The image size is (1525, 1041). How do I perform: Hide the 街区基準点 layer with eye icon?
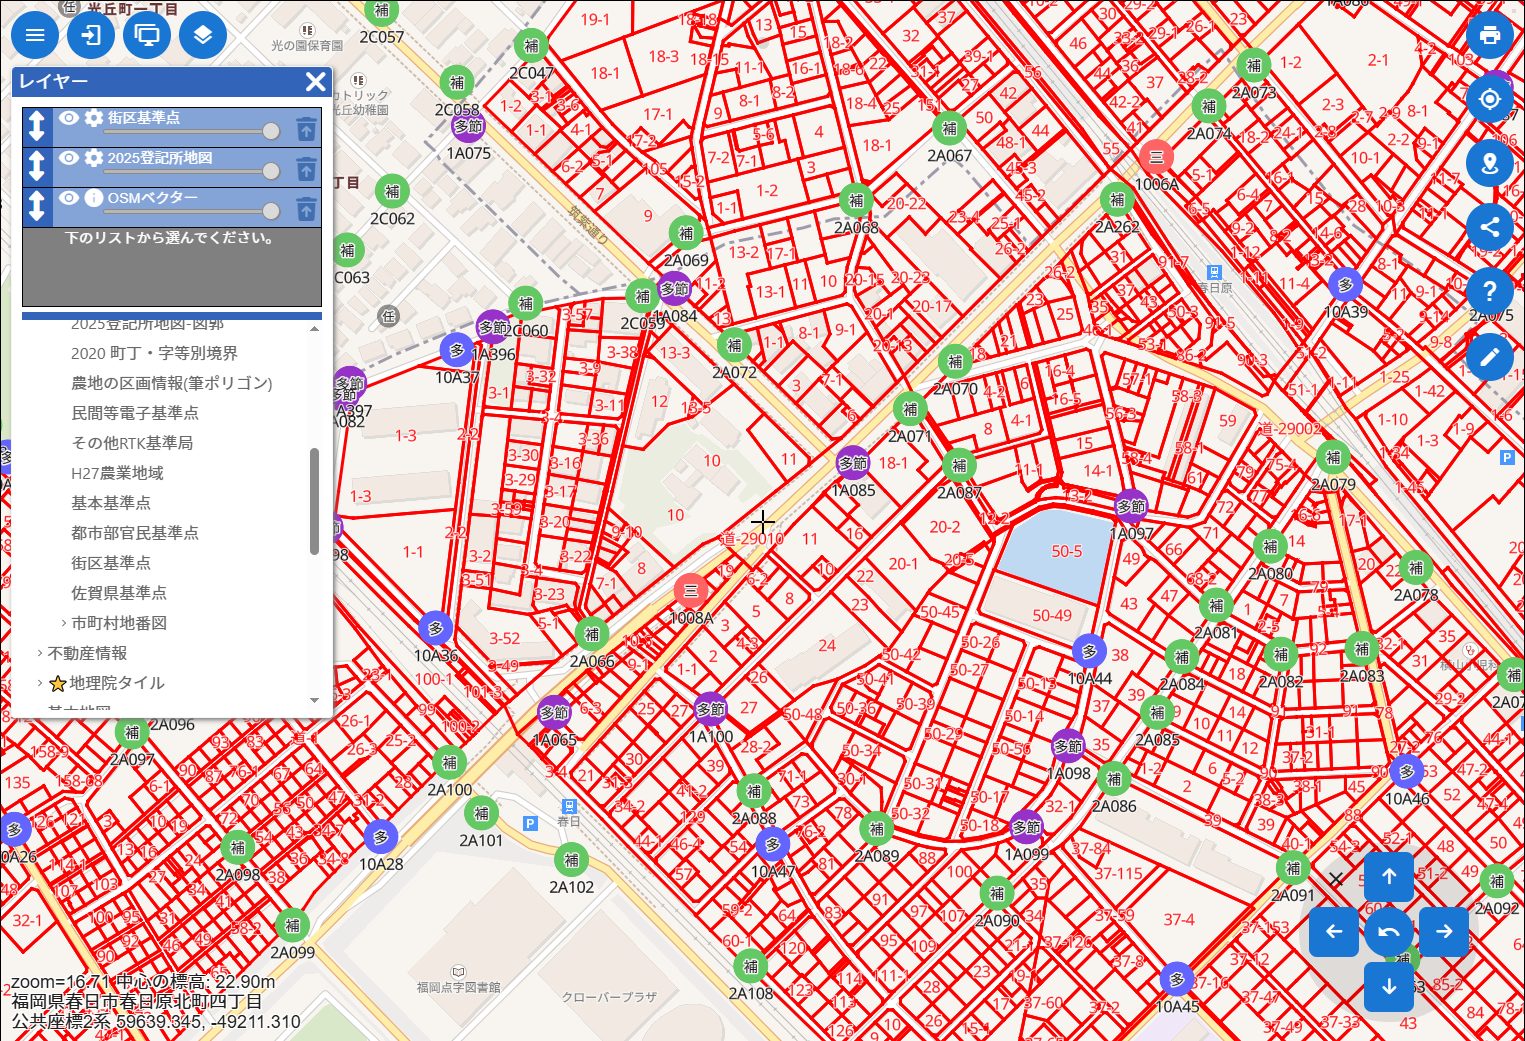click(x=68, y=118)
